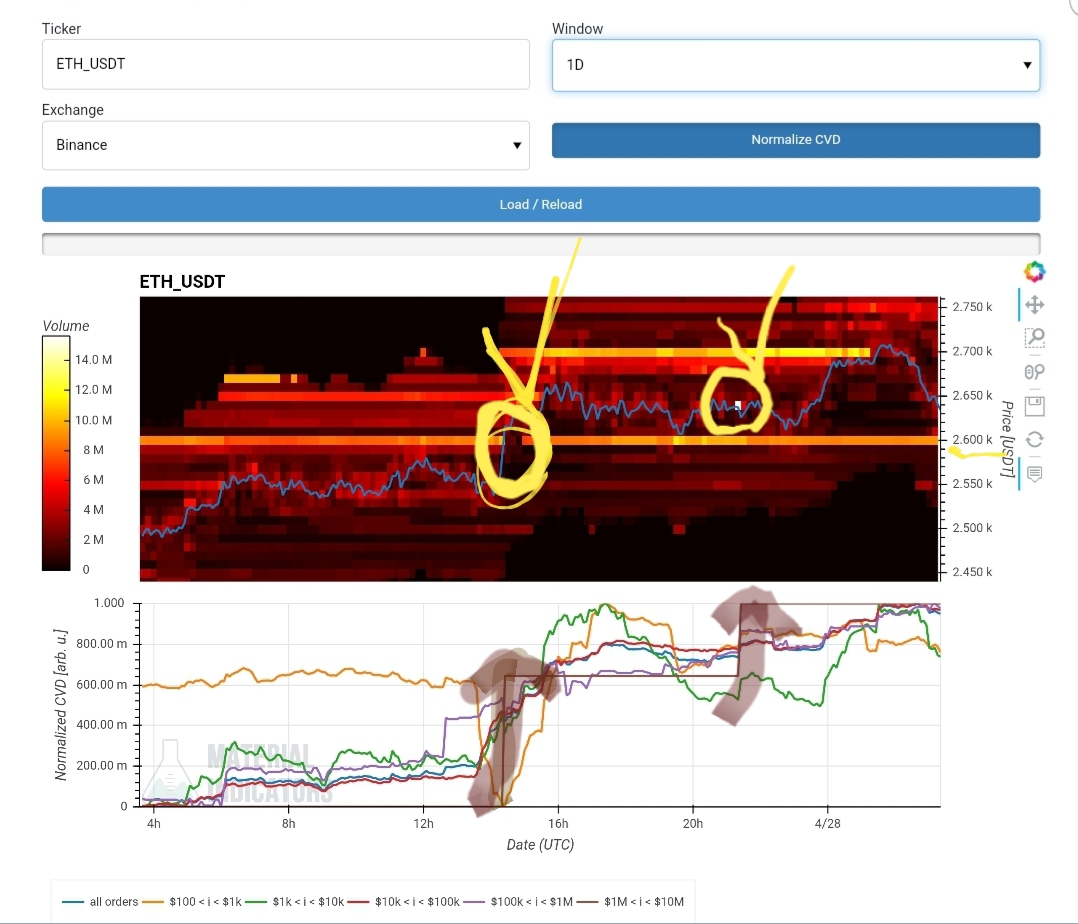Click the '2.750 k' price axis label

coord(972,307)
